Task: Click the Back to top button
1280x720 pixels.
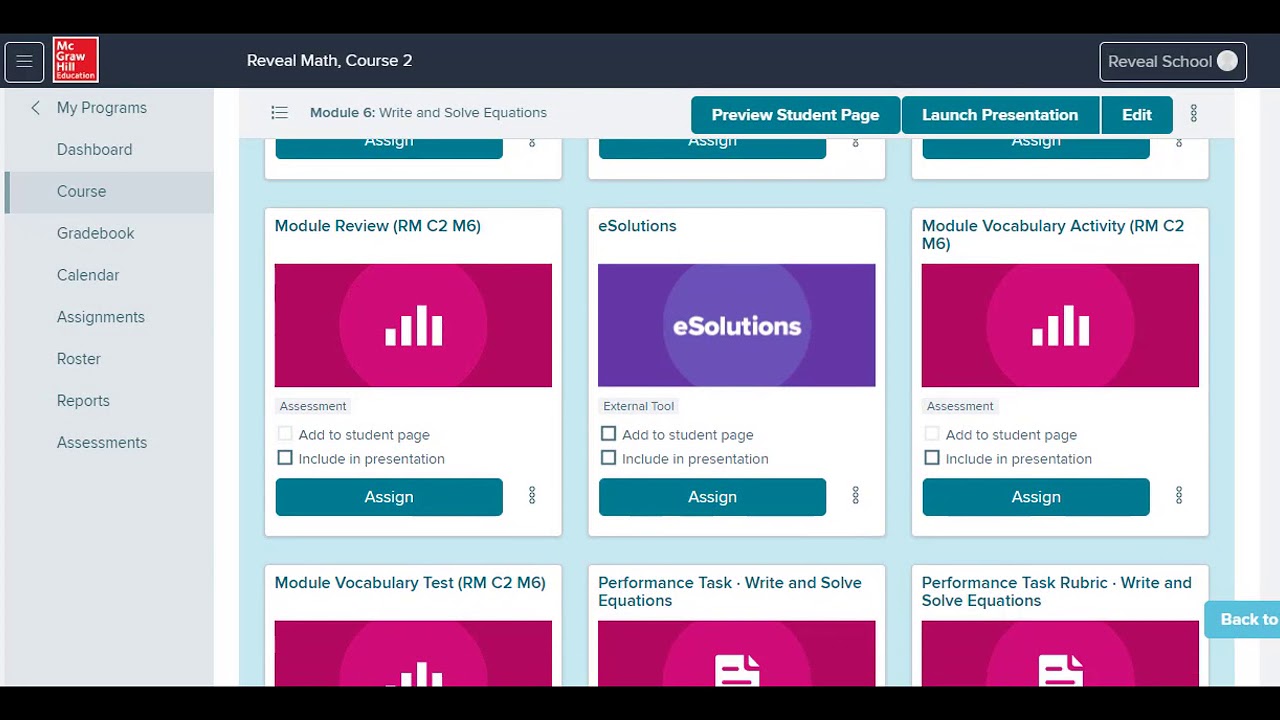Action: coord(1243,620)
